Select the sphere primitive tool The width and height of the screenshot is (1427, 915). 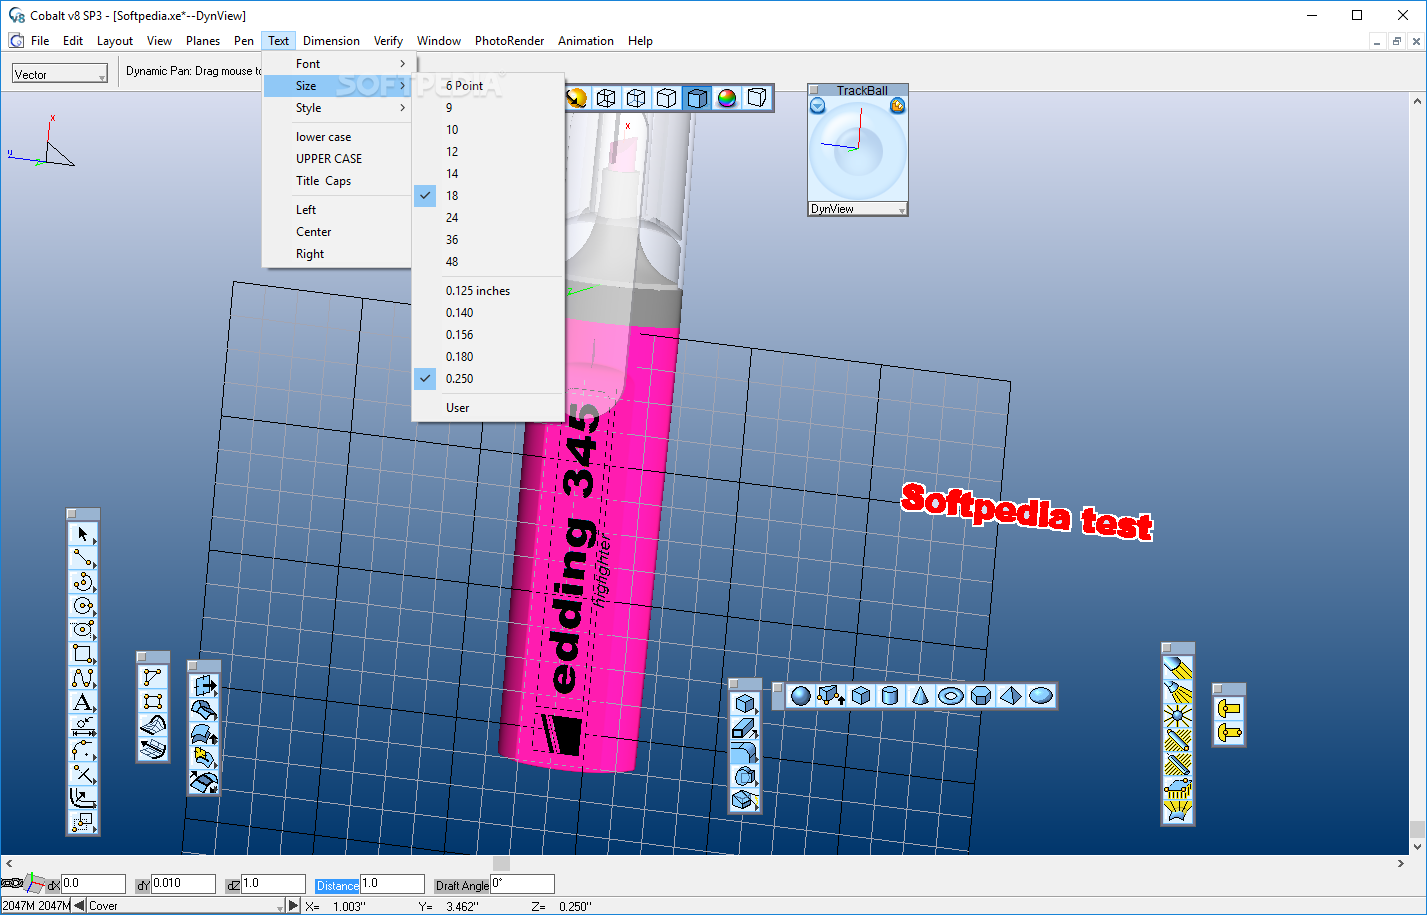(x=800, y=696)
